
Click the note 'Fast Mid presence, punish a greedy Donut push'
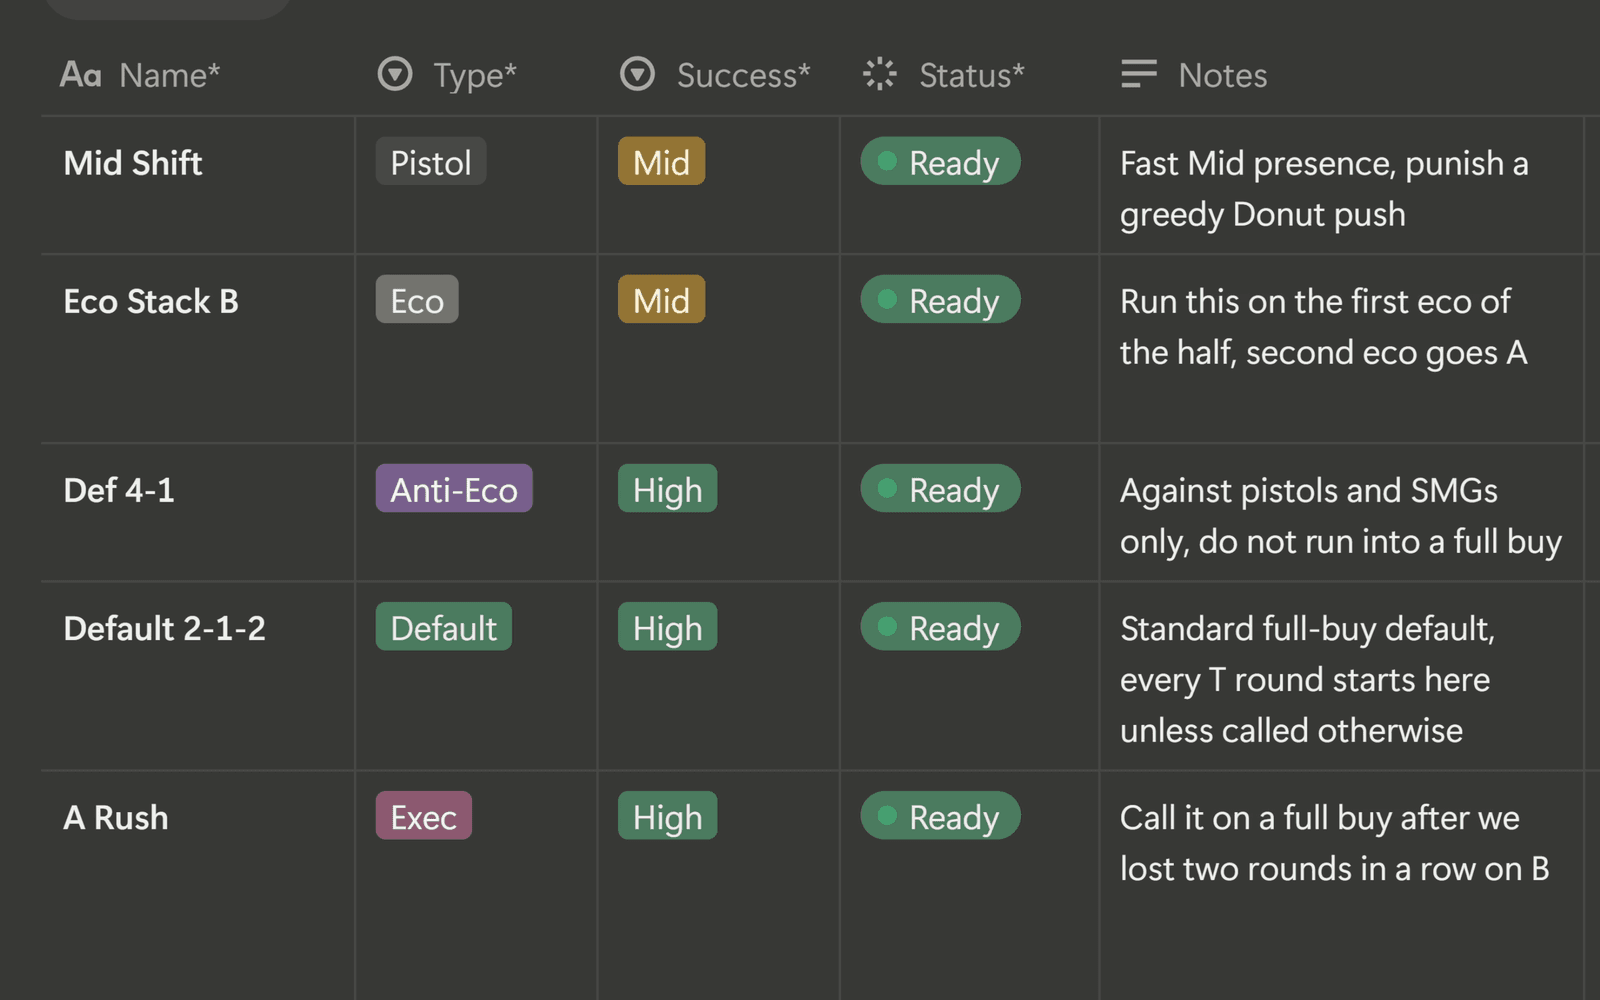tap(1324, 188)
